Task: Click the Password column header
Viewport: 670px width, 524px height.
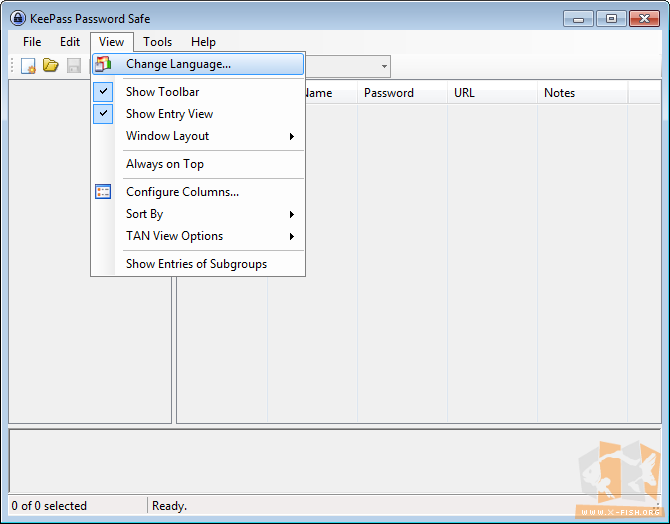Action: point(389,93)
